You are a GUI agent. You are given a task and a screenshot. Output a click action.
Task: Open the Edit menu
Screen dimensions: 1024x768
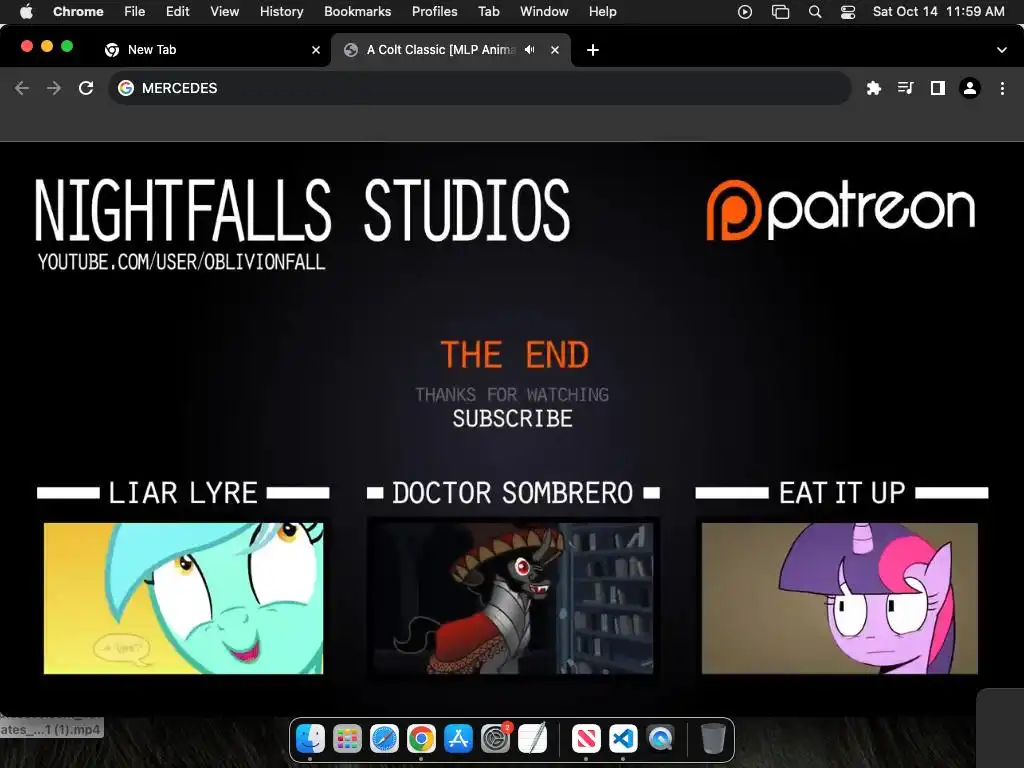pos(178,11)
